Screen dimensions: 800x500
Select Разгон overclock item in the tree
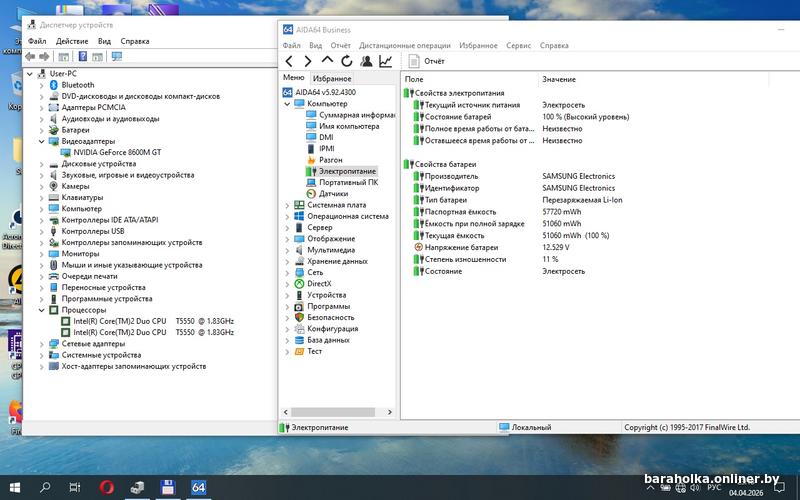tap(330, 160)
